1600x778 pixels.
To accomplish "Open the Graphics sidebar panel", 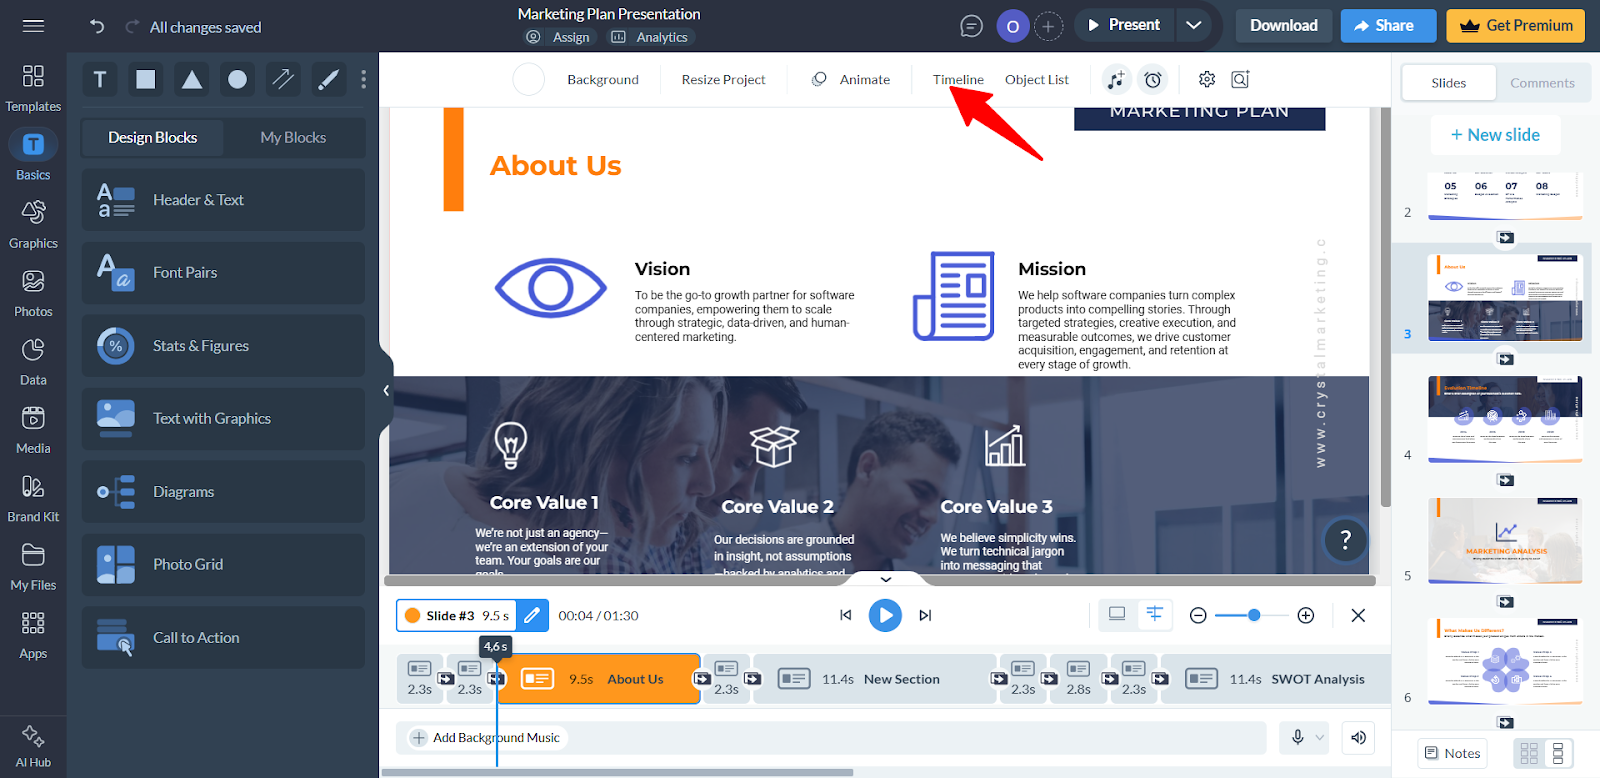I will pyautogui.click(x=33, y=224).
